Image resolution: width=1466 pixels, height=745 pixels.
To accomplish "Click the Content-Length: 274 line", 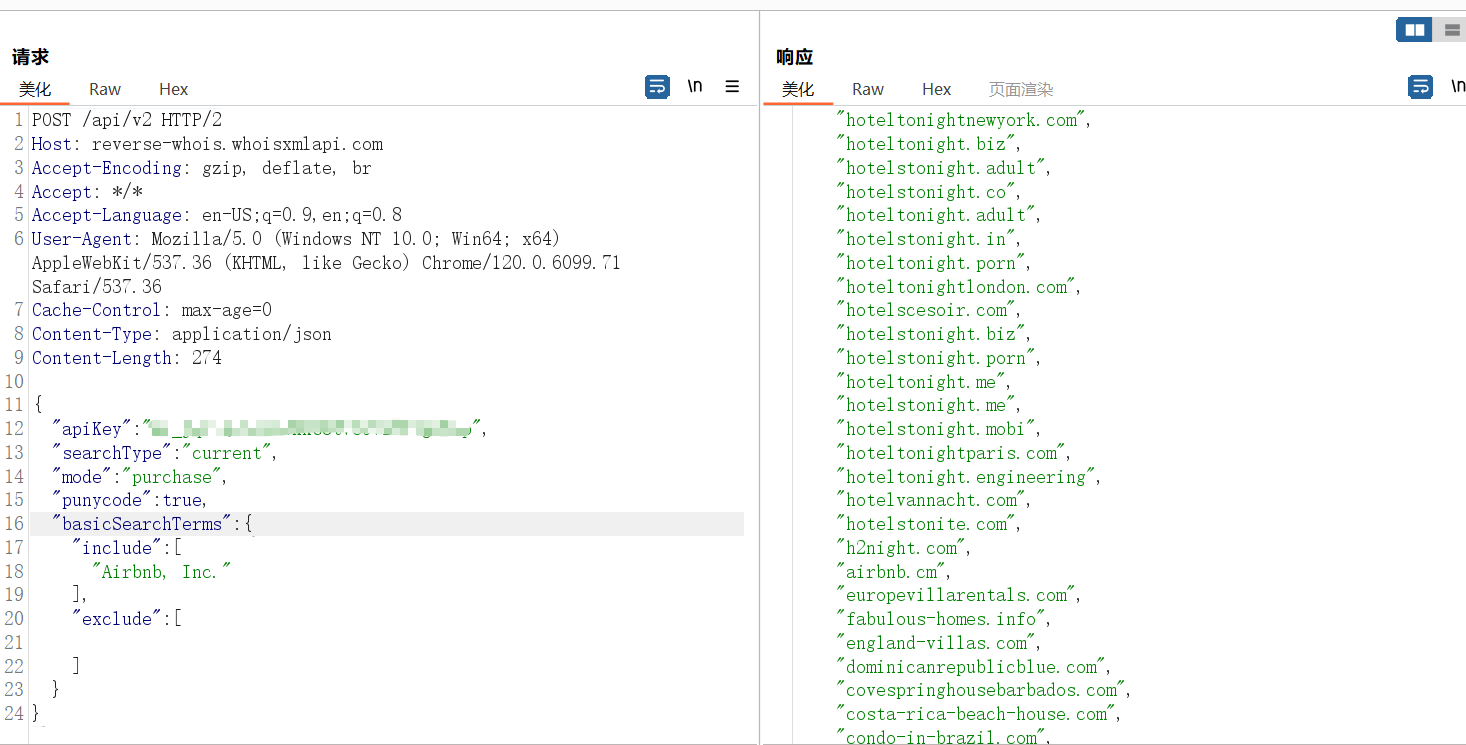I will pos(127,358).
